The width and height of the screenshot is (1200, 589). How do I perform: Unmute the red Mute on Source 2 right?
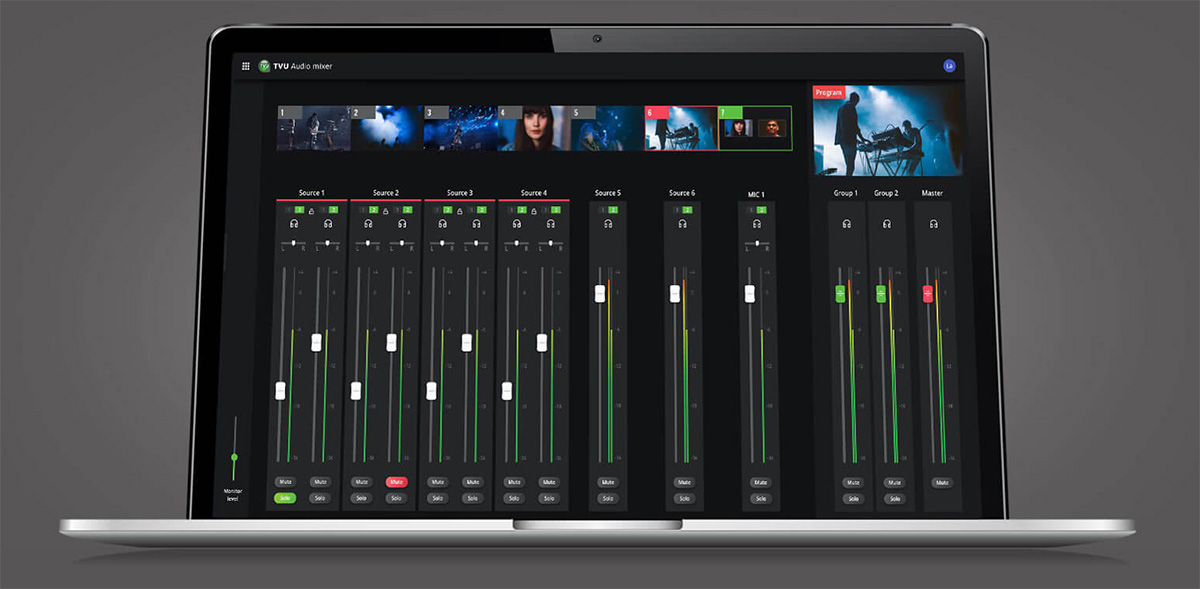[x=395, y=482]
